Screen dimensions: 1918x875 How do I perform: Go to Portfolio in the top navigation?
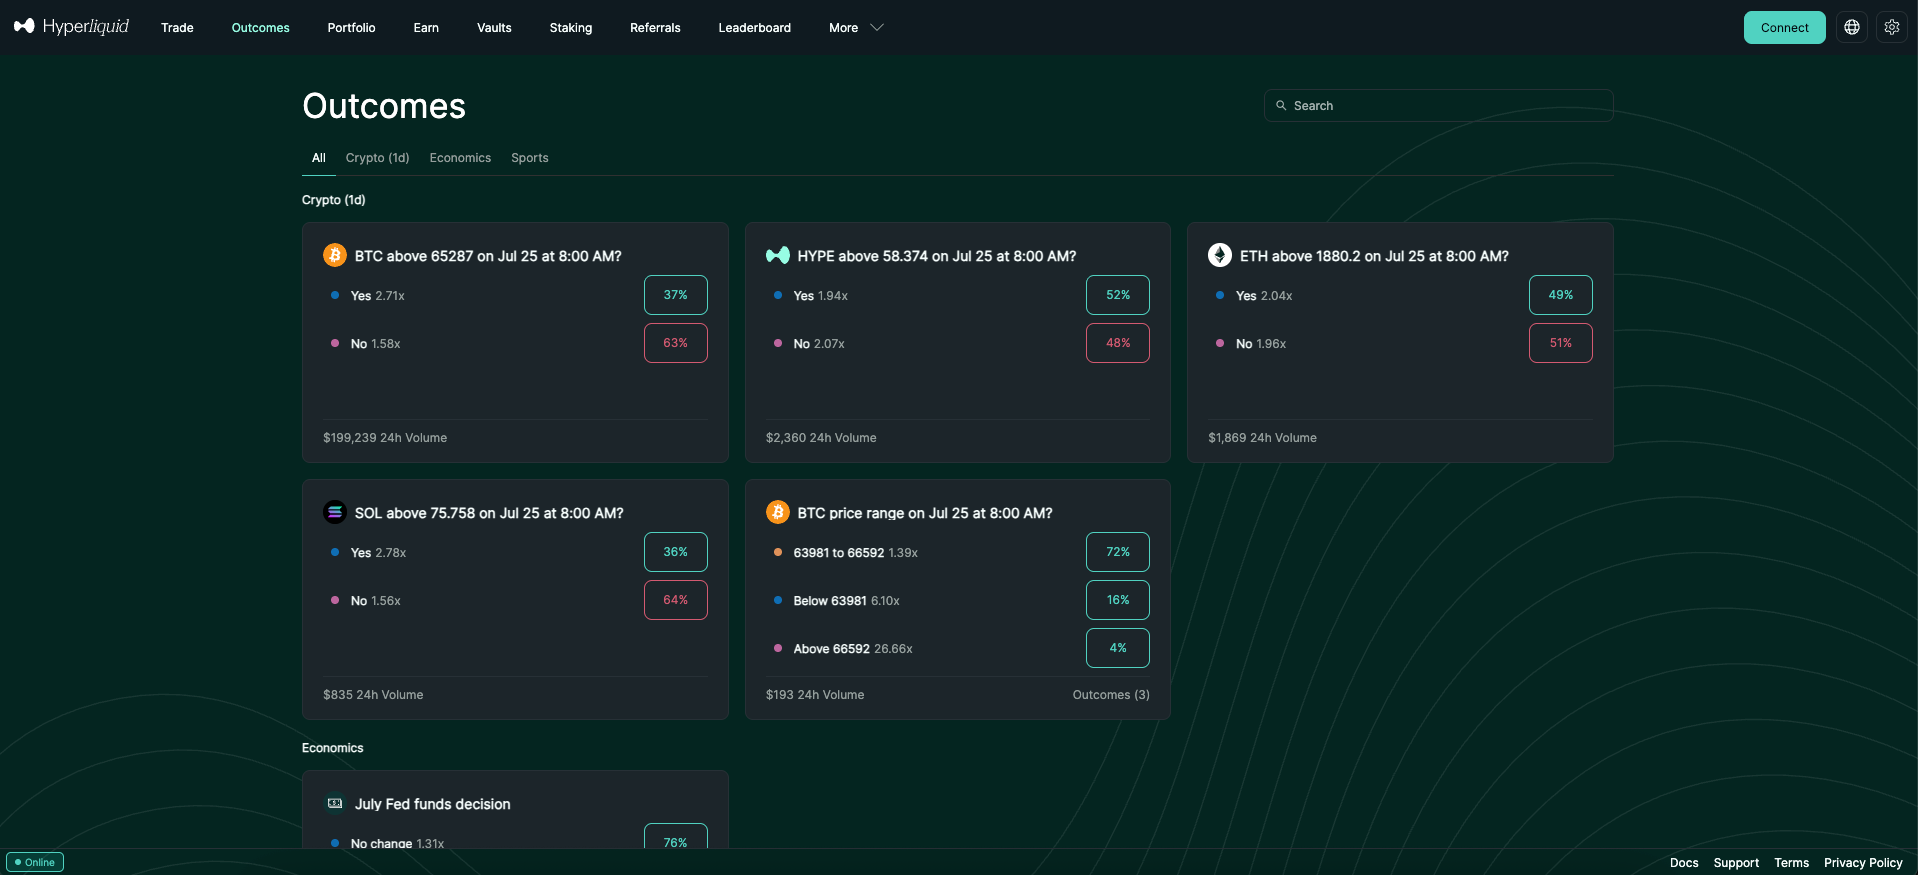[351, 27]
